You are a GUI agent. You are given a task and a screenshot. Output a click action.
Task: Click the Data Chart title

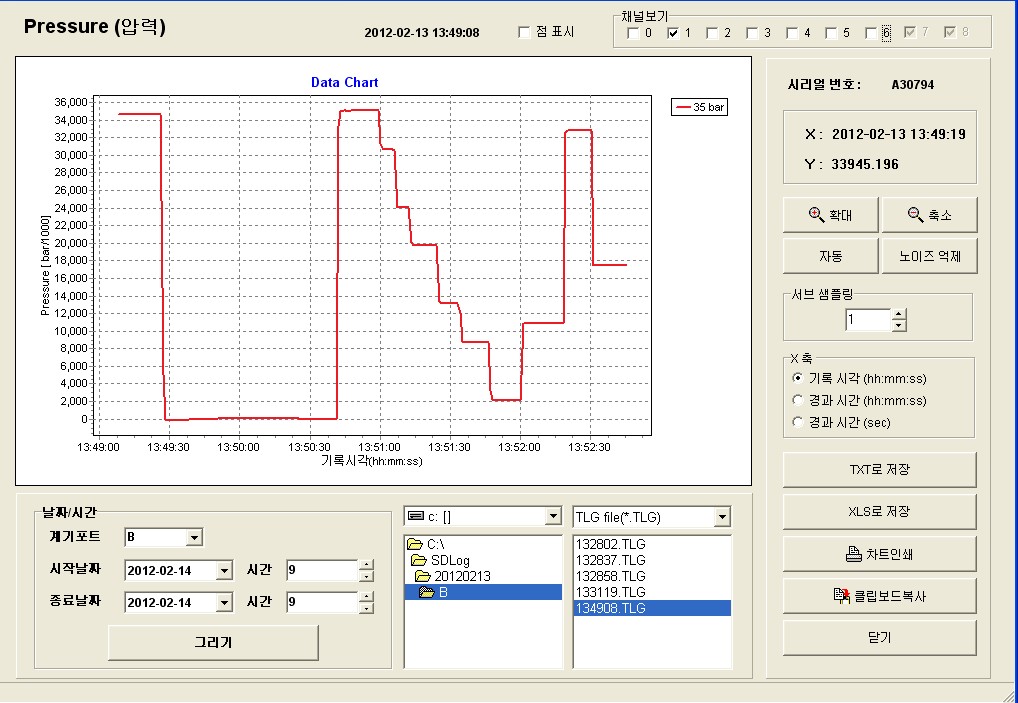click(x=344, y=82)
